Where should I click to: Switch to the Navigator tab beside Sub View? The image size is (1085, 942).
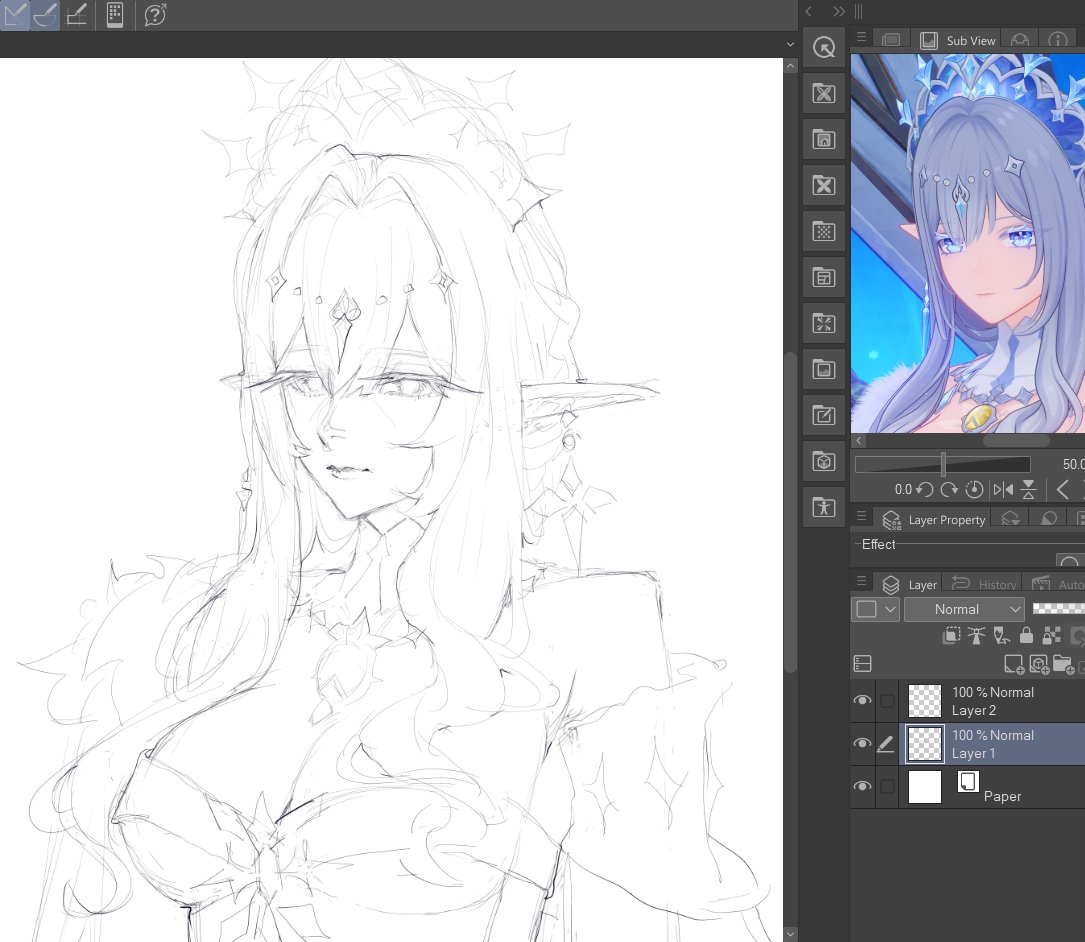(x=891, y=40)
